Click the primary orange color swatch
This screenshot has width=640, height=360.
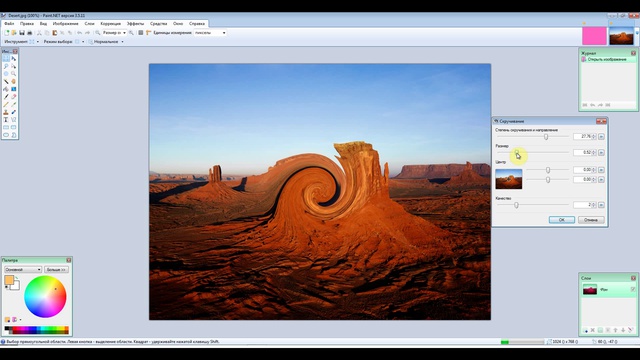[x=9, y=280]
